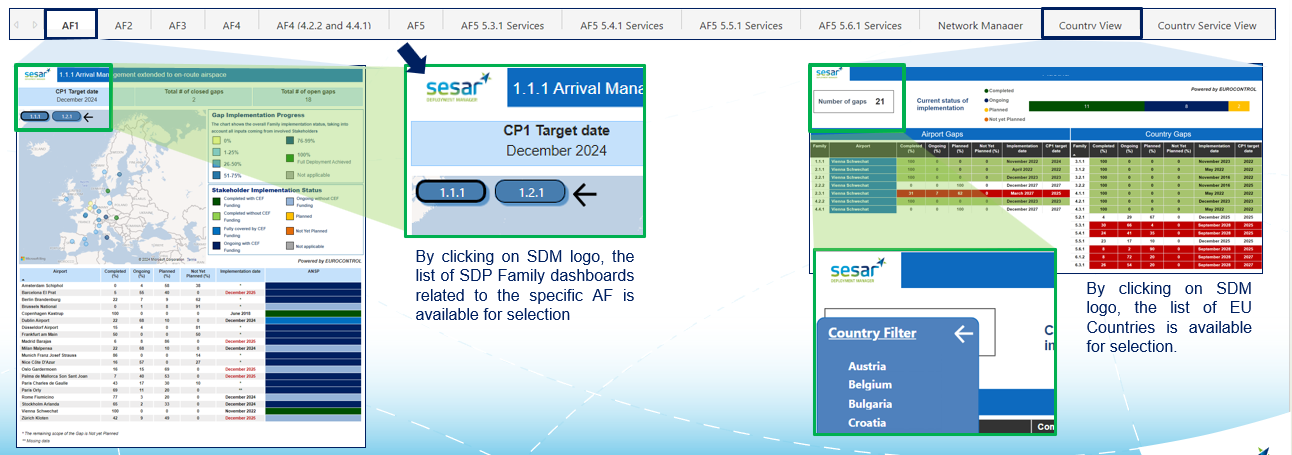Select the large 1.1.1 family button

(x=450, y=191)
